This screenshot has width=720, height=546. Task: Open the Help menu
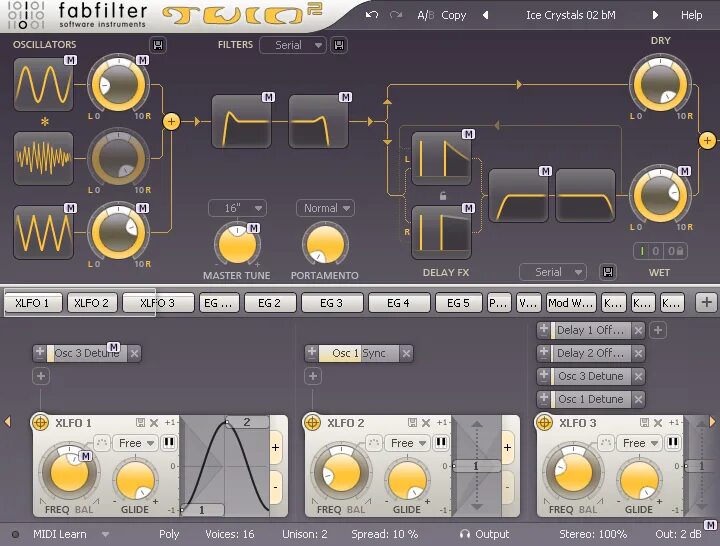[x=691, y=15]
